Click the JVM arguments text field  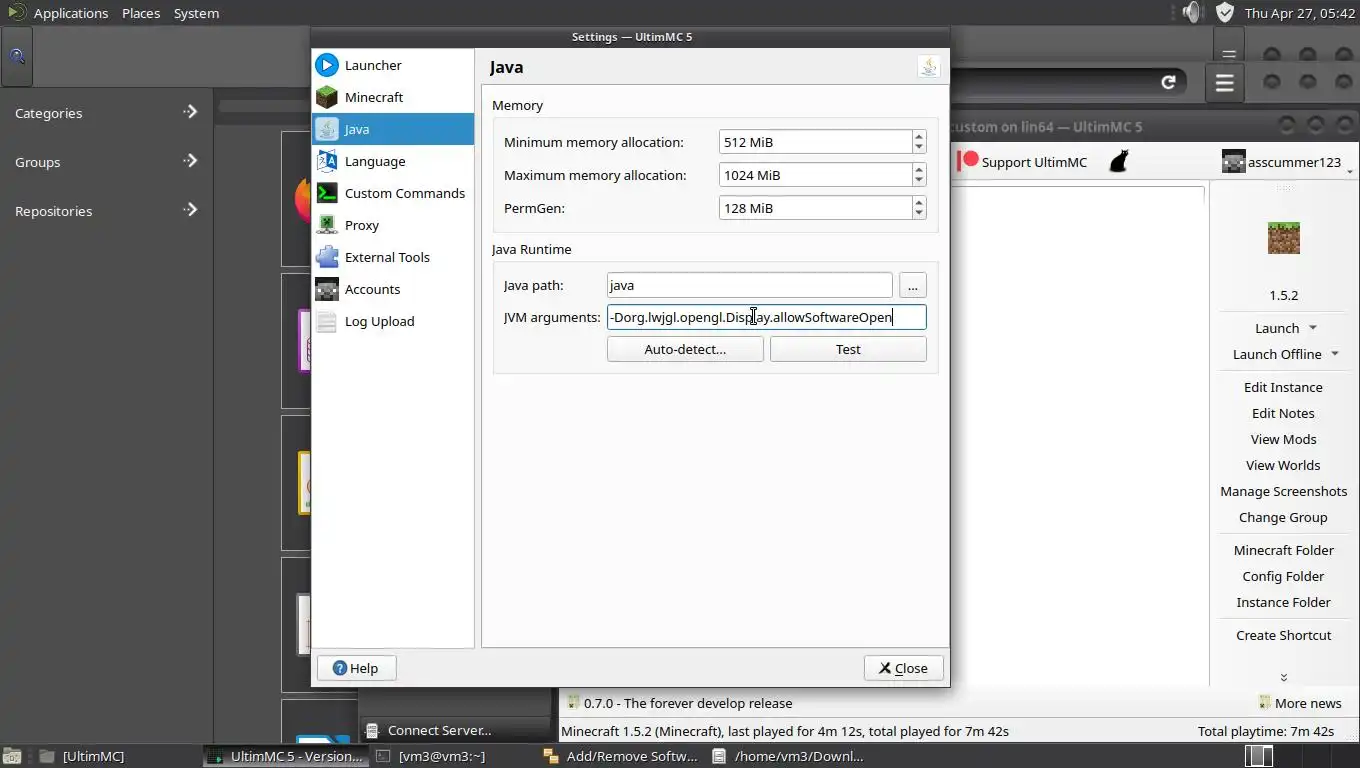[766, 317]
